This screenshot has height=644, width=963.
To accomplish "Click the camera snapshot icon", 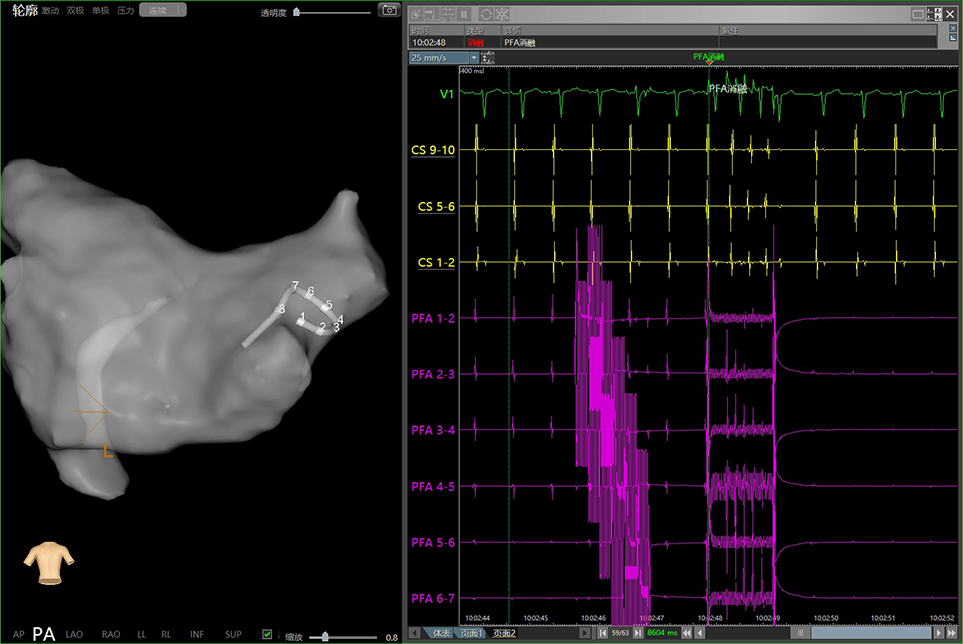I will (390, 10).
